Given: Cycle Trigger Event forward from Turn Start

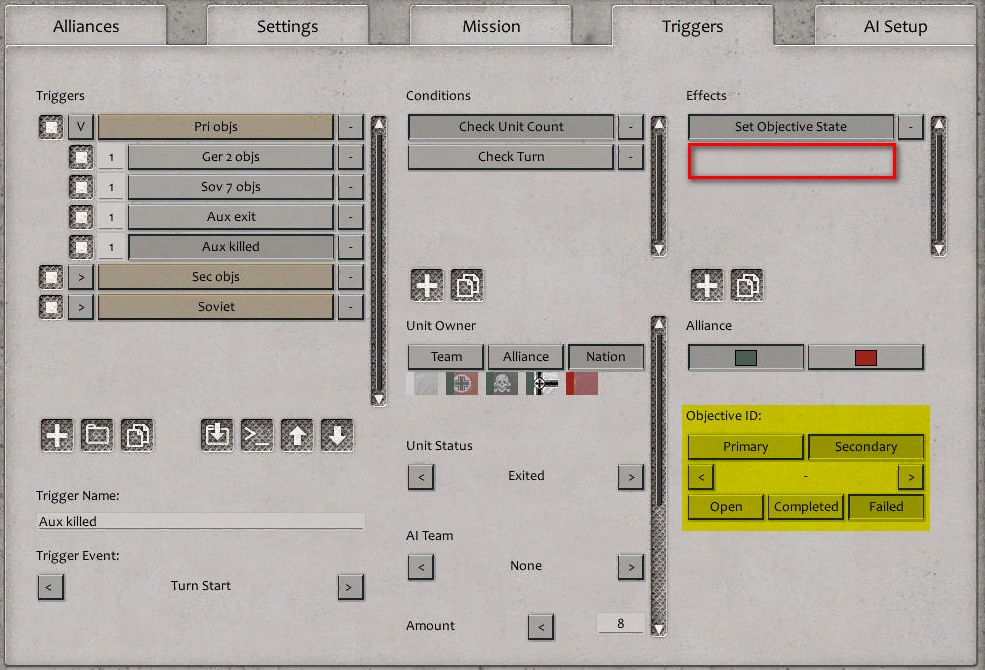Looking at the screenshot, I should [x=350, y=587].
